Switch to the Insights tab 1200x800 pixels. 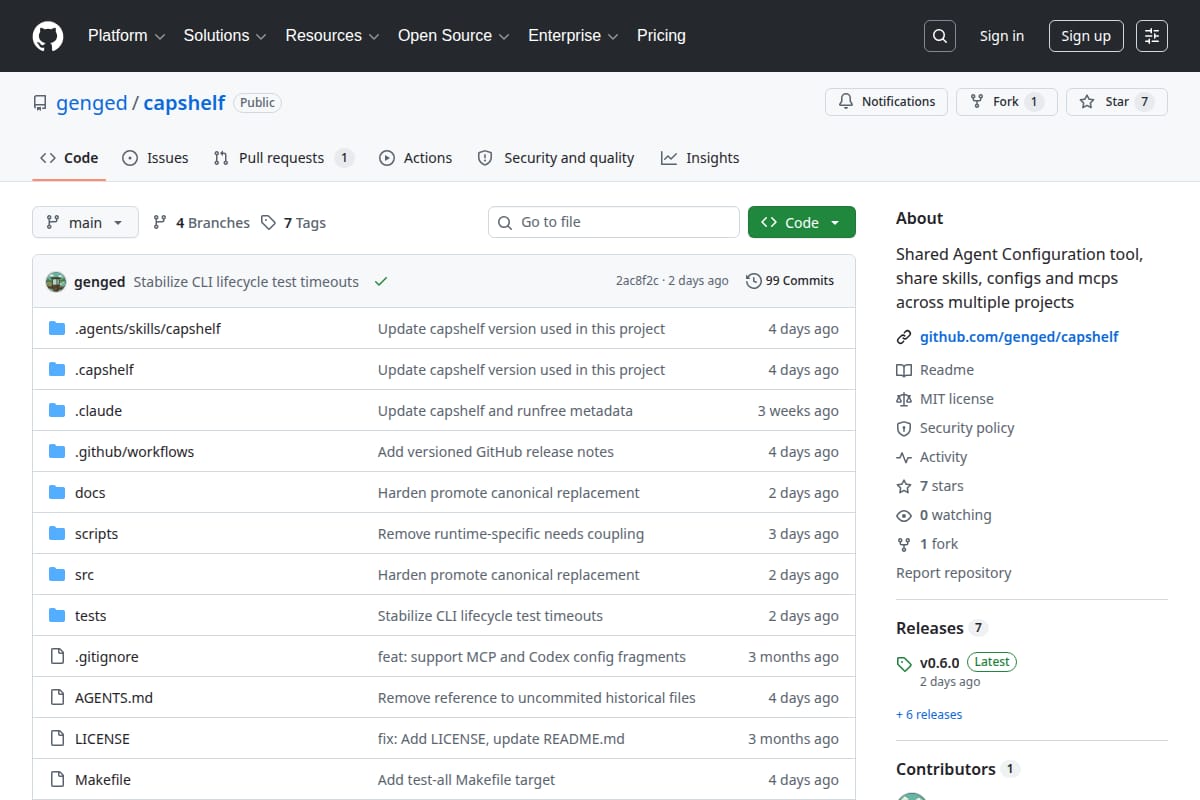pos(700,158)
